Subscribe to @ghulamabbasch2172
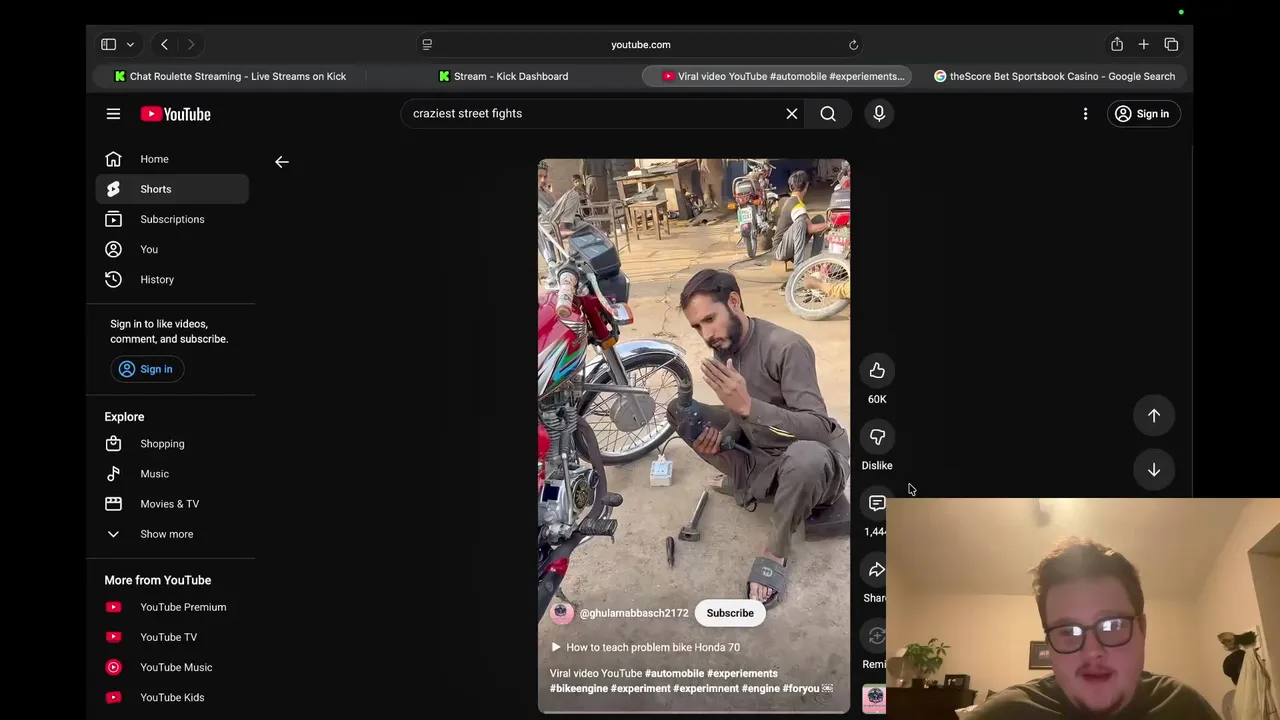The image size is (1280, 720). (x=730, y=613)
